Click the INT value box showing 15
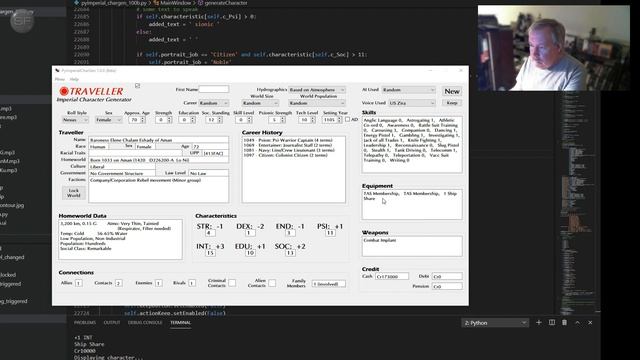The width and height of the screenshot is (640, 360). coord(210,253)
